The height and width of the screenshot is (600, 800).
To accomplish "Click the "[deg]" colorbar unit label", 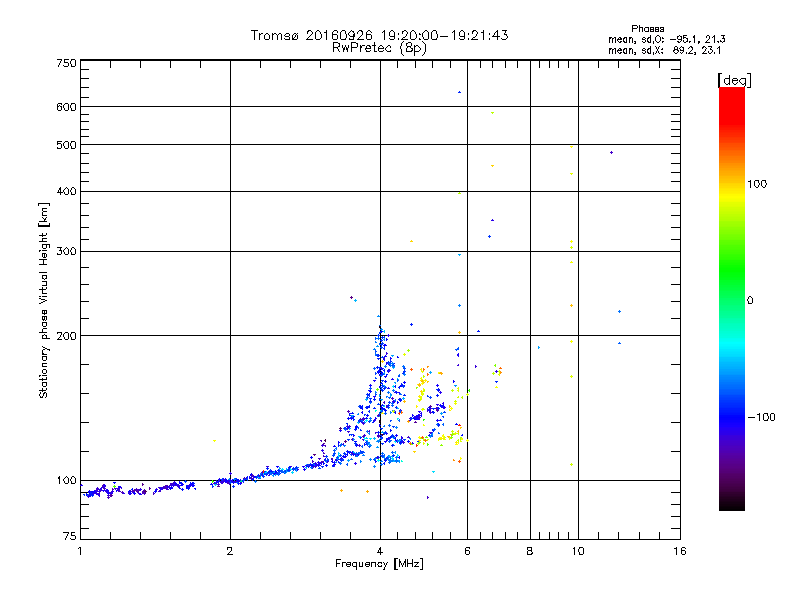I will pos(734,80).
